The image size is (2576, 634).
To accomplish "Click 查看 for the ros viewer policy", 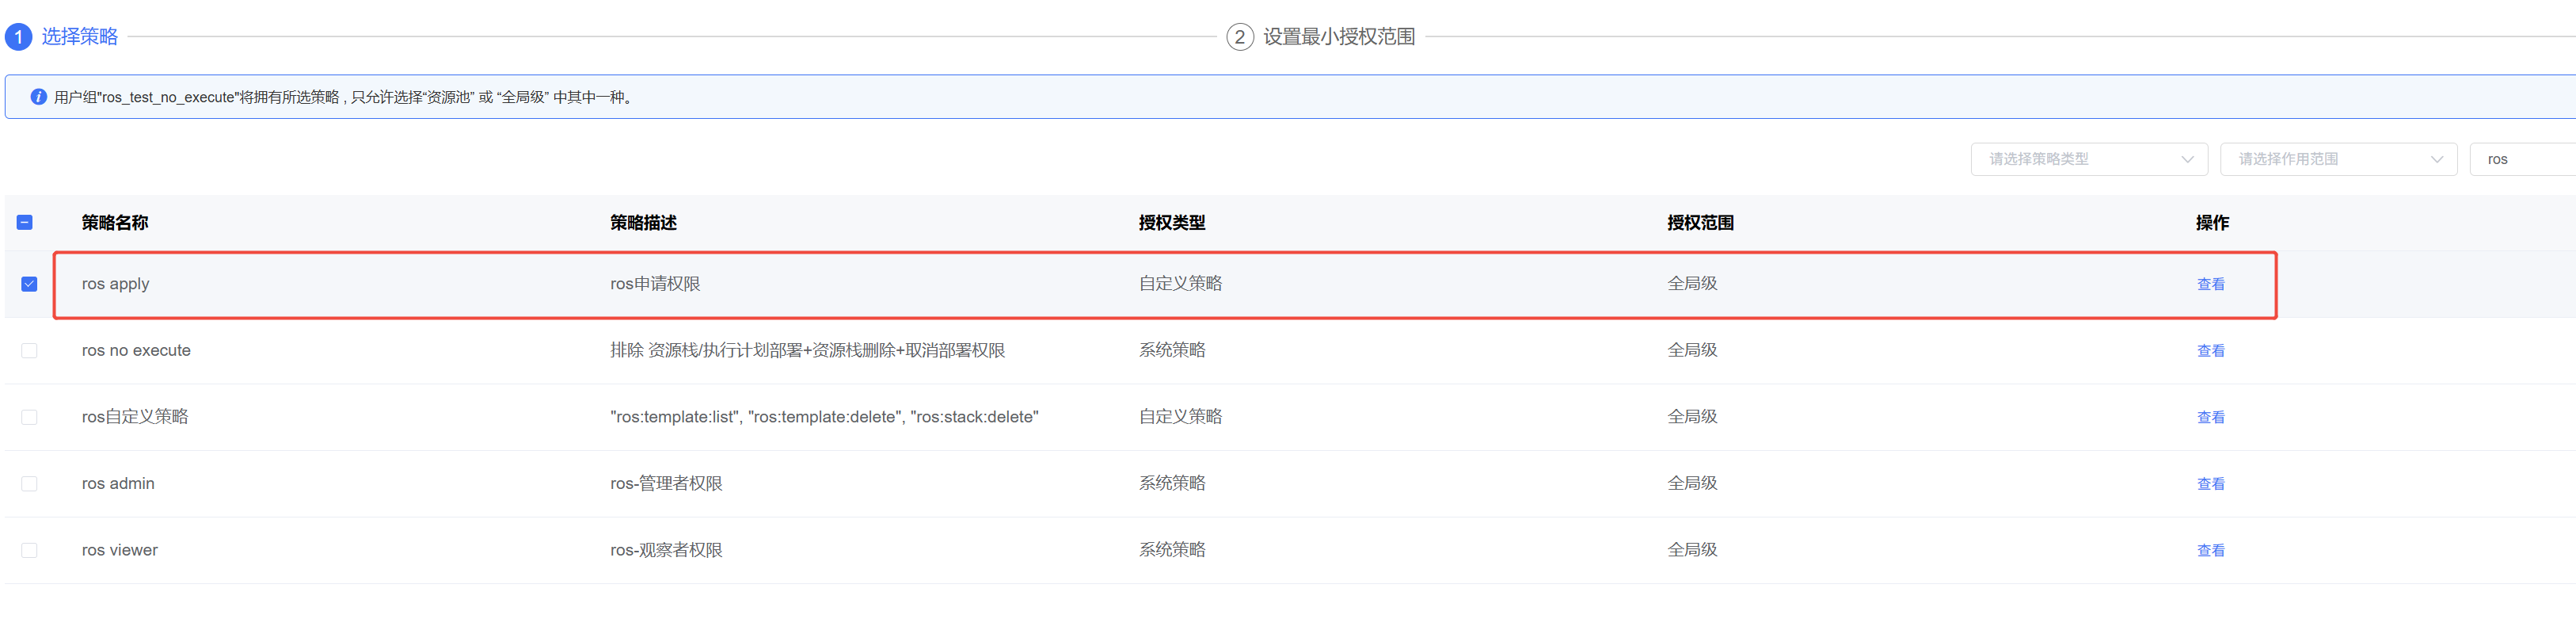I will pyautogui.click(x=2210, y=550).
